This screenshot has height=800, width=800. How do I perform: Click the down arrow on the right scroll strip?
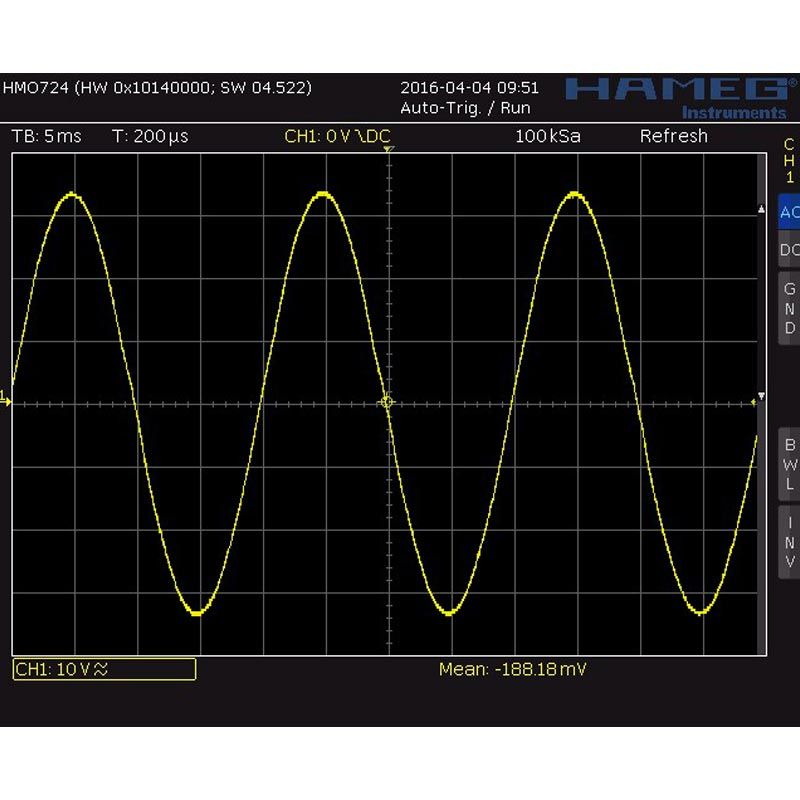(x=764, y=397)
